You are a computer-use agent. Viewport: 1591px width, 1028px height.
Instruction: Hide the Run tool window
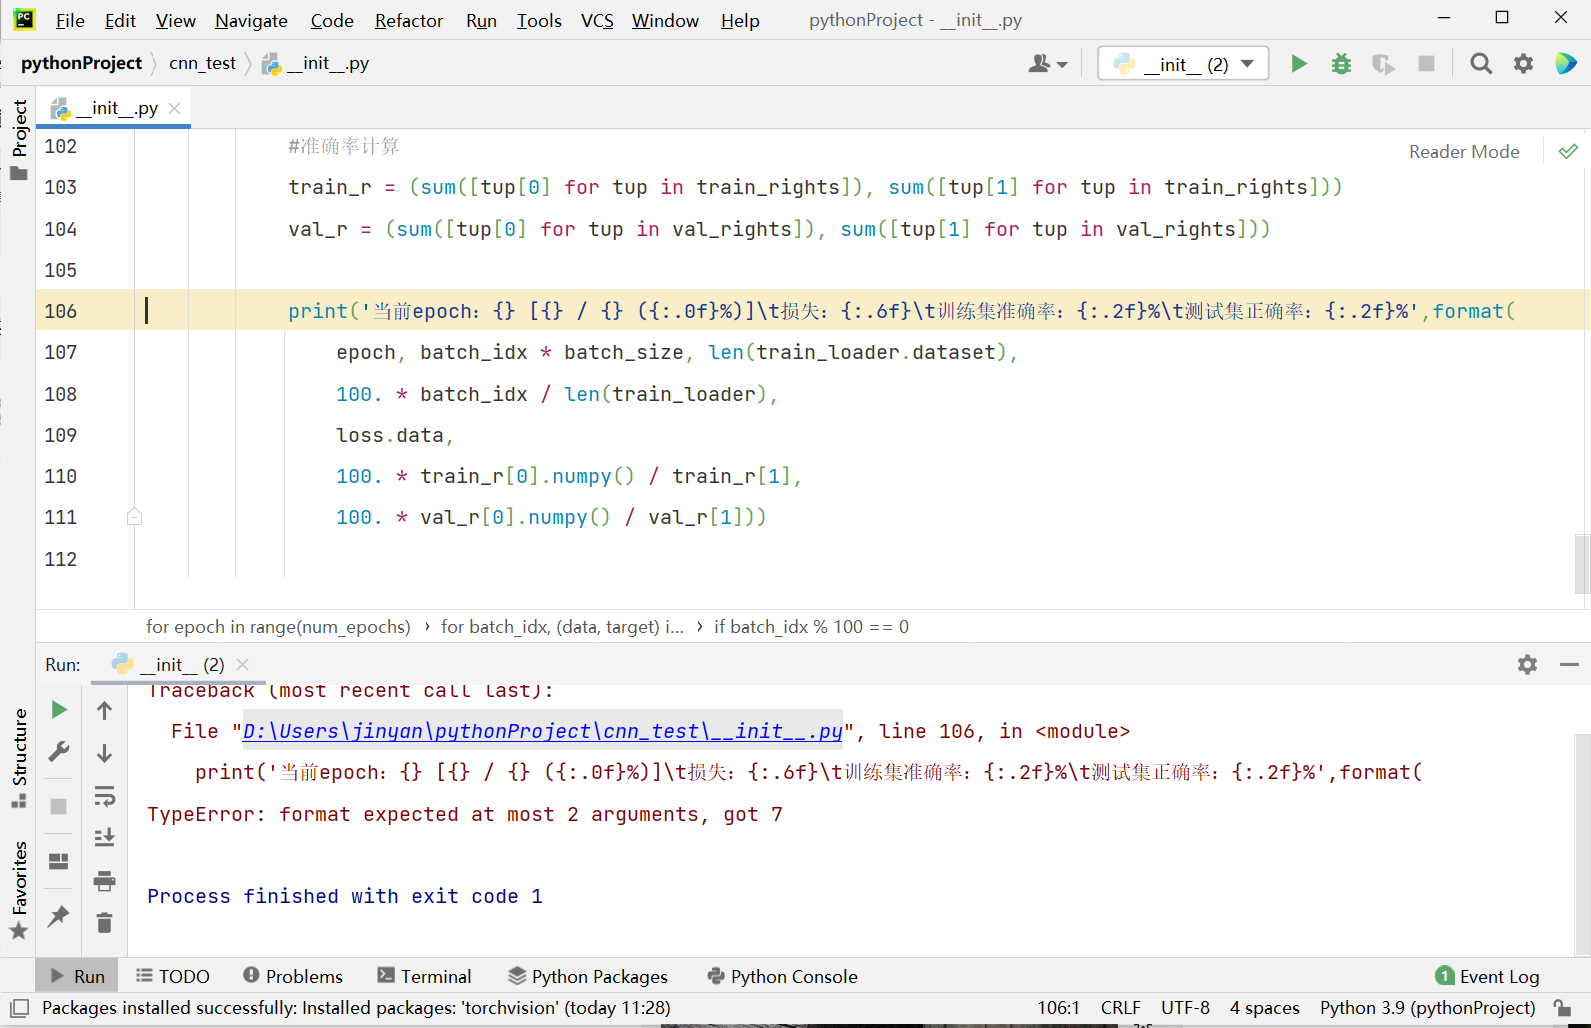pos(1569,664)
